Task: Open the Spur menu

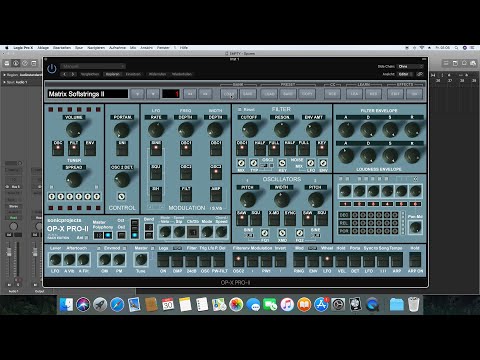Action: coord(79,48)
